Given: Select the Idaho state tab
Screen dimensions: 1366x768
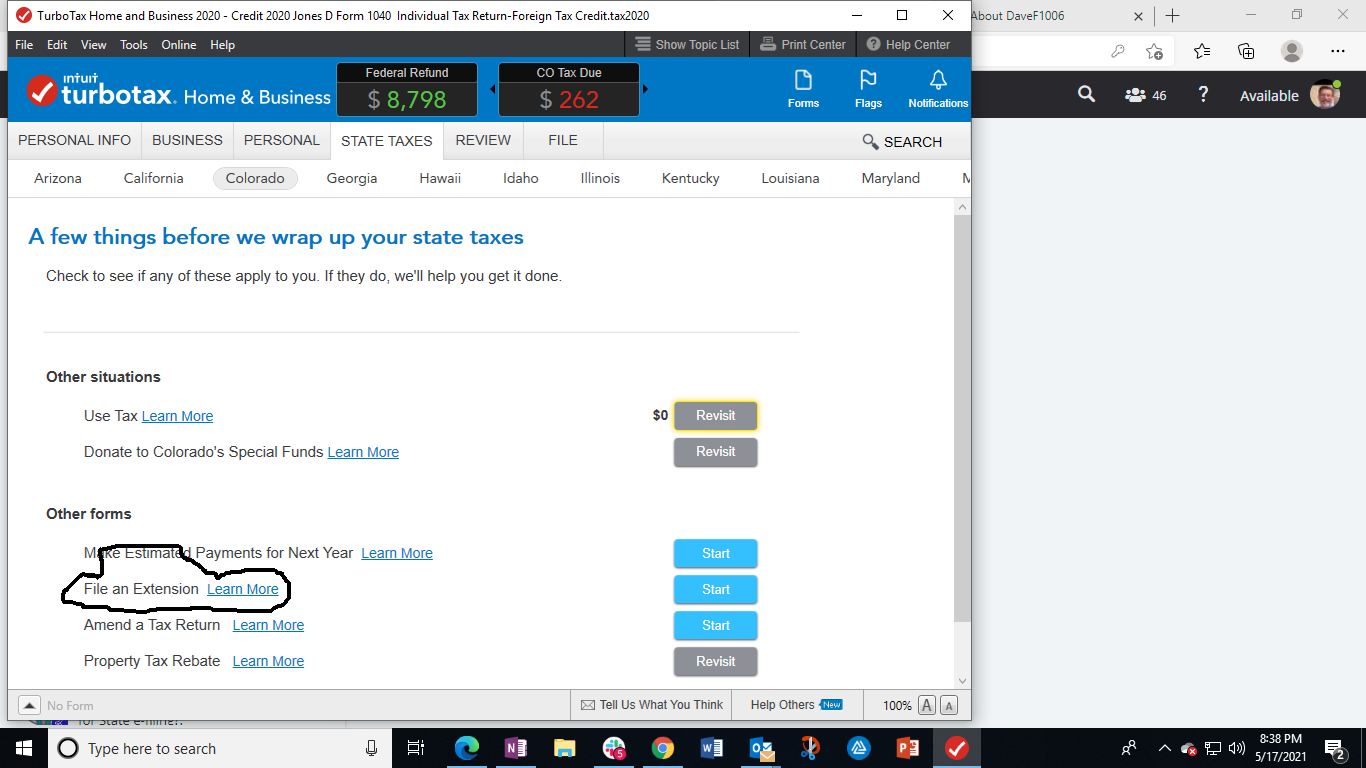Looking at the screenshot, I should (521, 178).
